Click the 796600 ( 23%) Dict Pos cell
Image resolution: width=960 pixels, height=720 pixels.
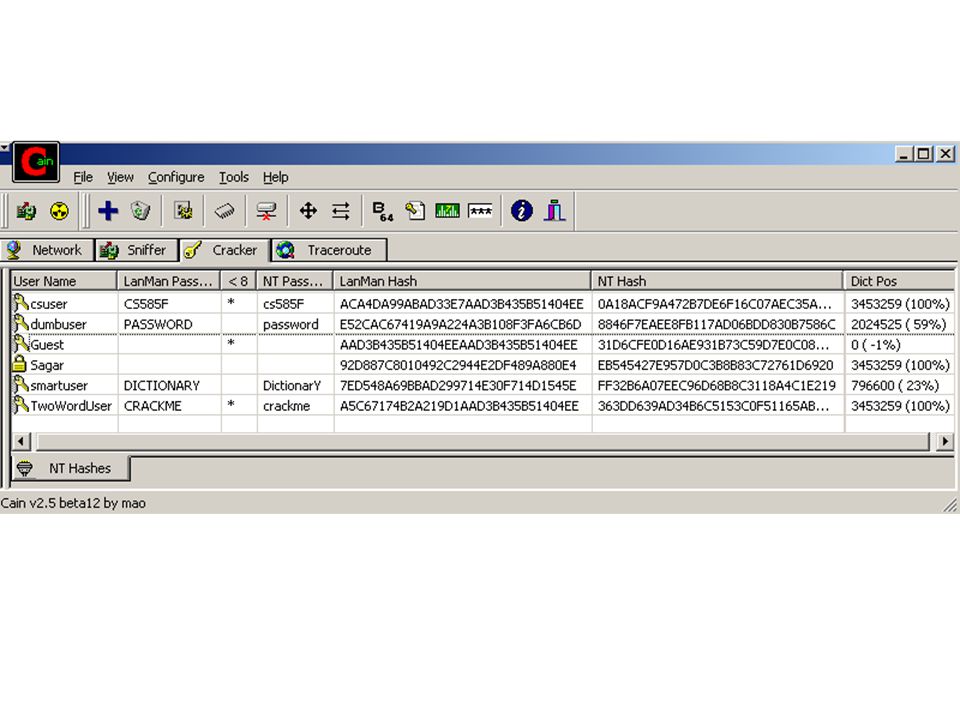click(x=894, y=386)
